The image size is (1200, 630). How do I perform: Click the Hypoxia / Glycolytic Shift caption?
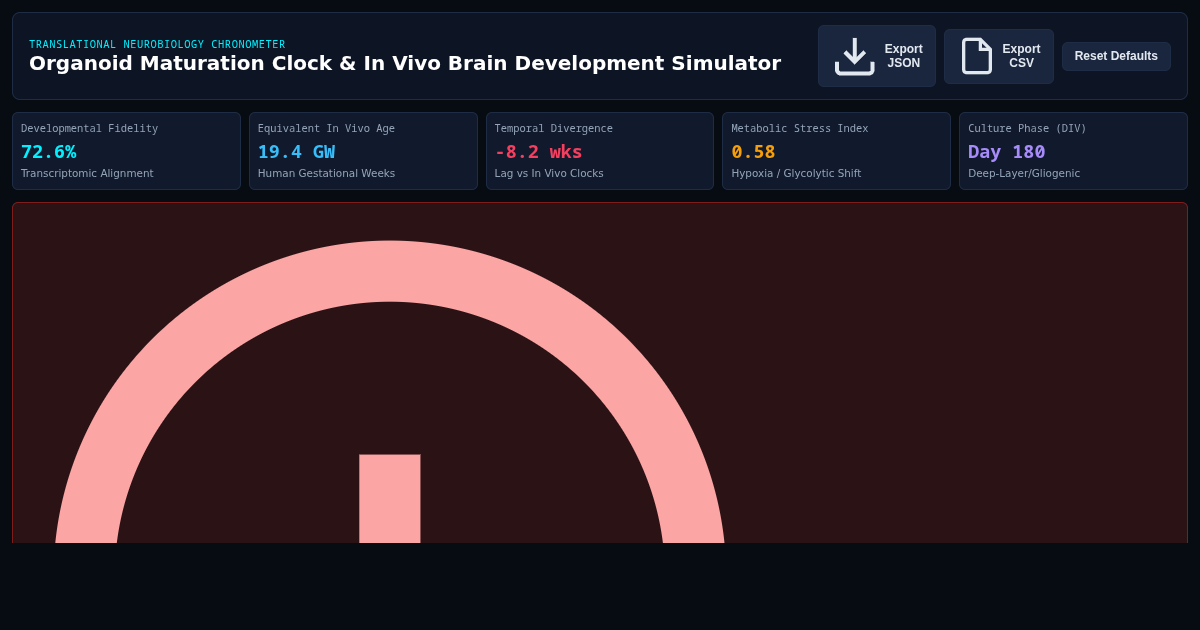click(x=796, y=174)
